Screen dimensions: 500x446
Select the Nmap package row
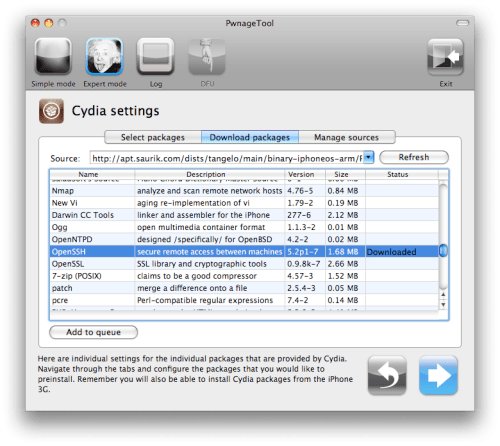tap(244, 191)
